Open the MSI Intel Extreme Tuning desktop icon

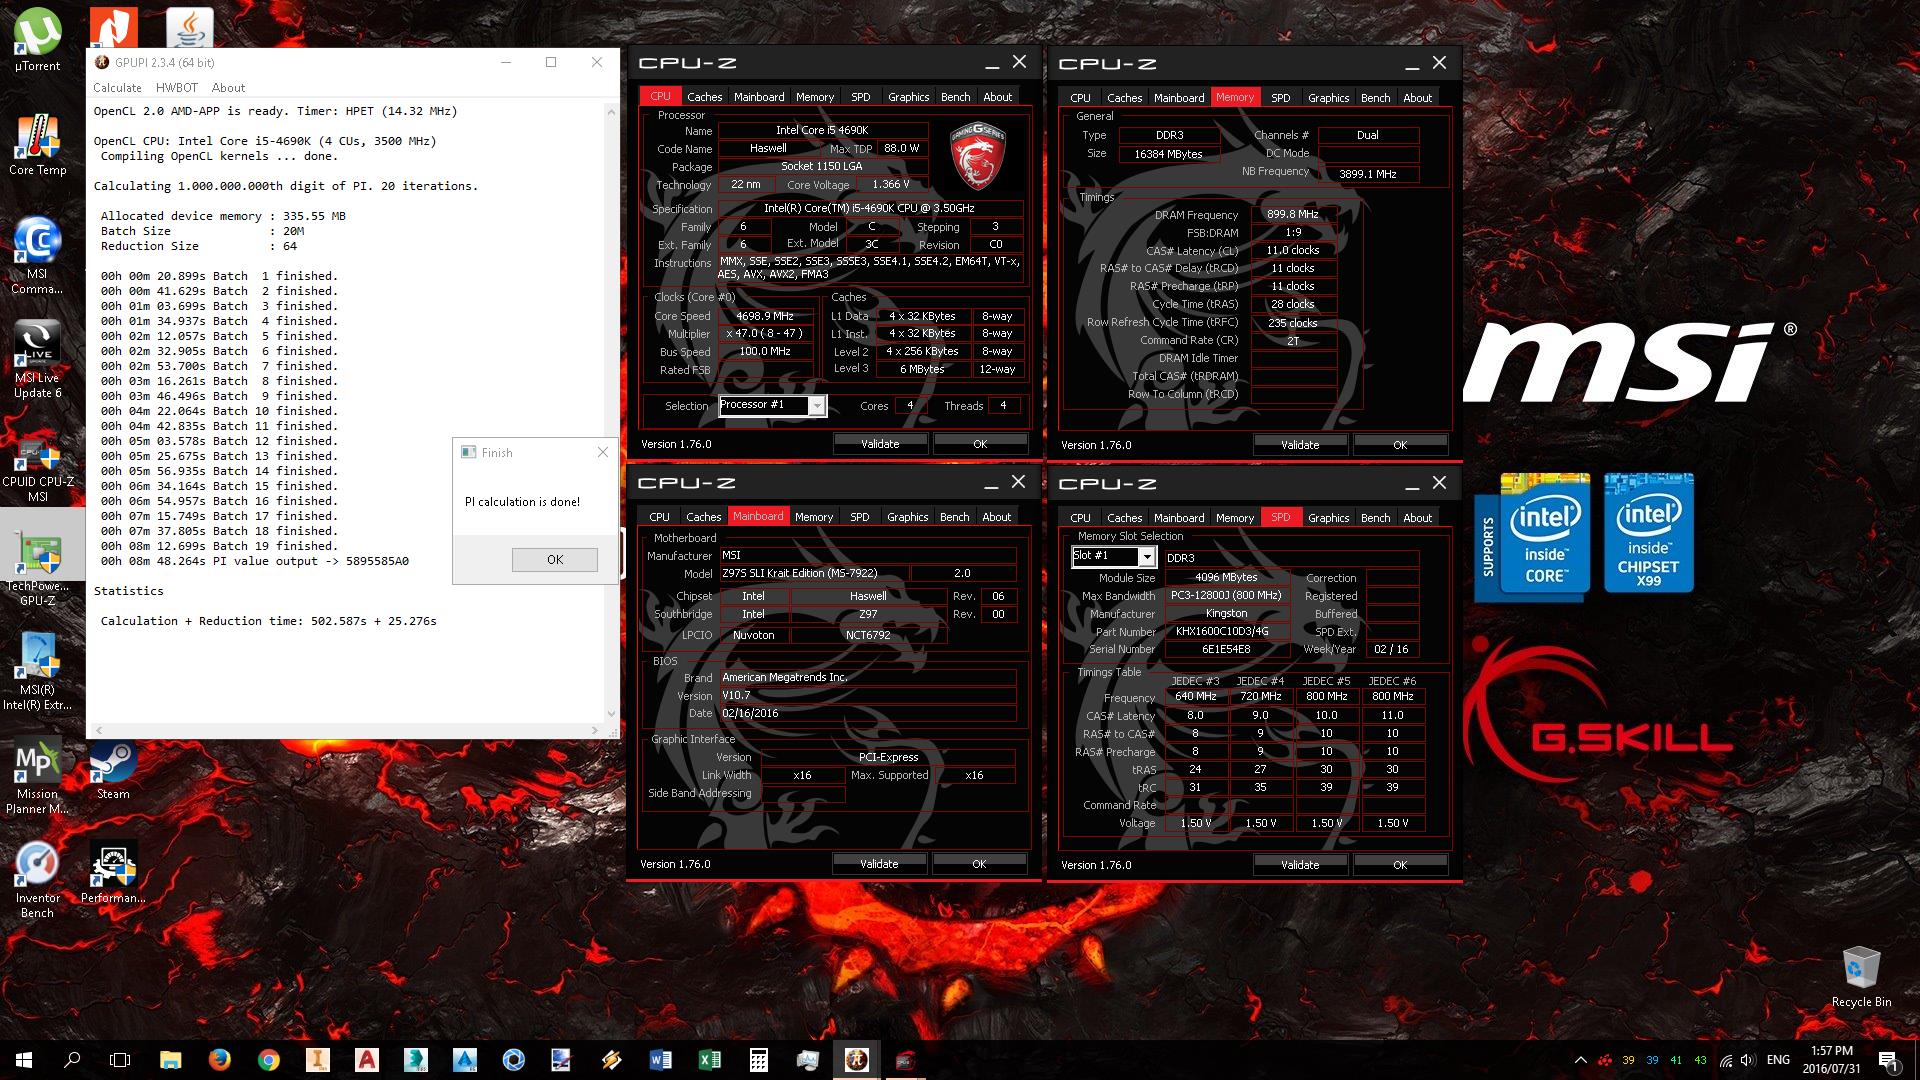coord(37,672)
